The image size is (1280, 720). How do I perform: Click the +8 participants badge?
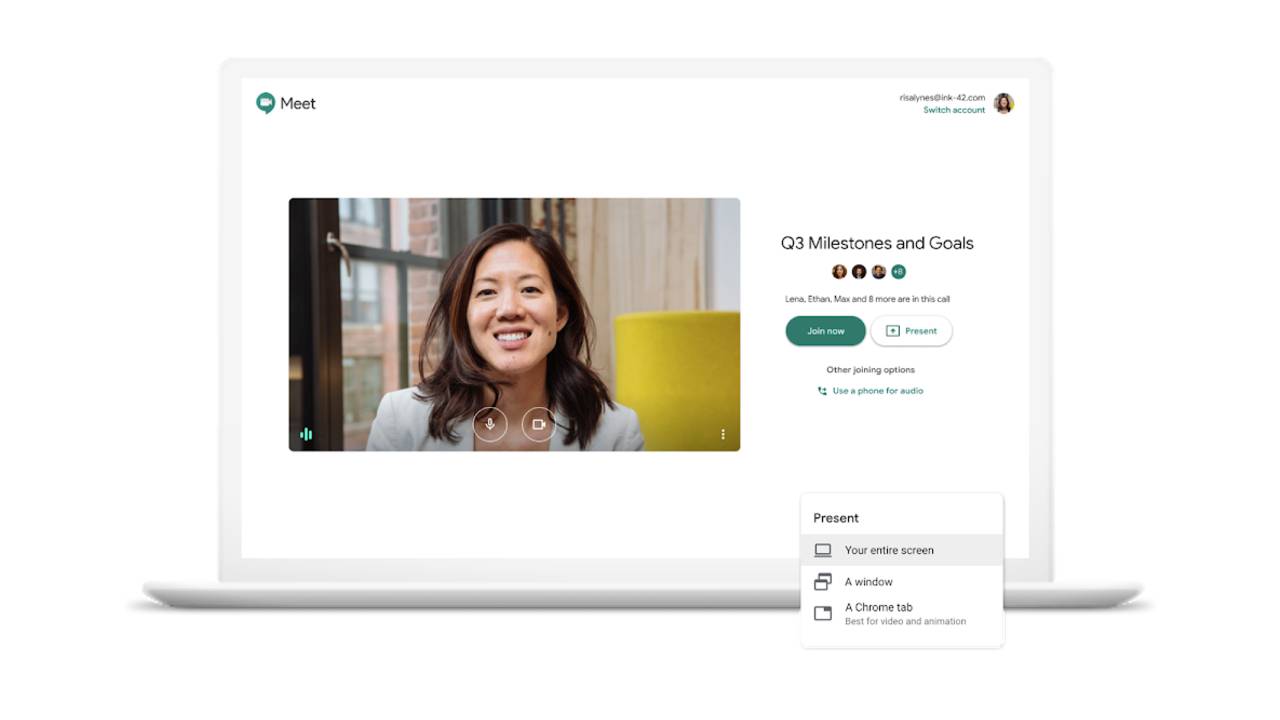898,271
